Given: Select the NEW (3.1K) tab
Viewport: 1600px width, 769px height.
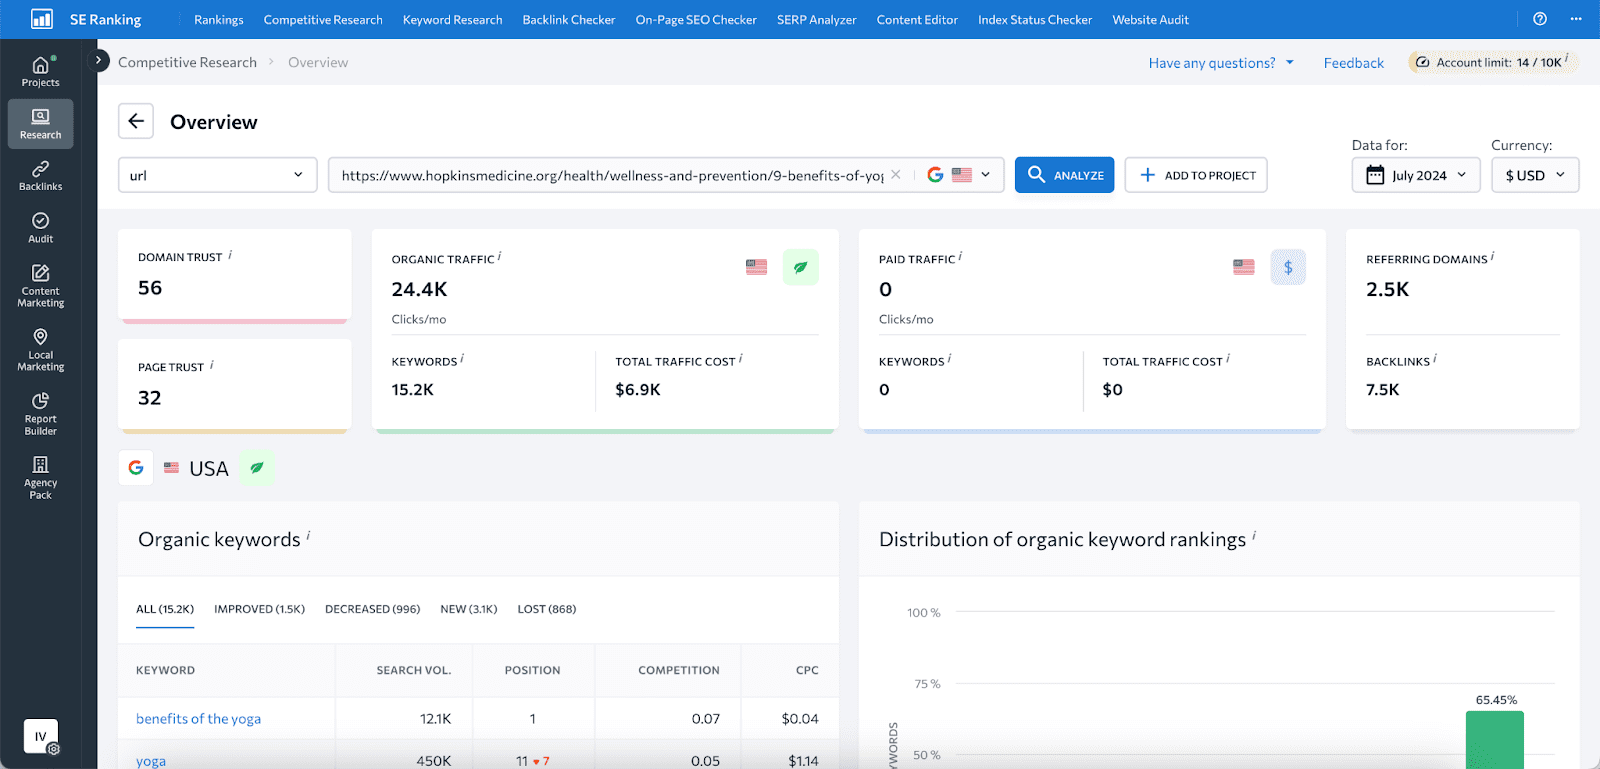Looking at the screenshot, I should 469,609.
